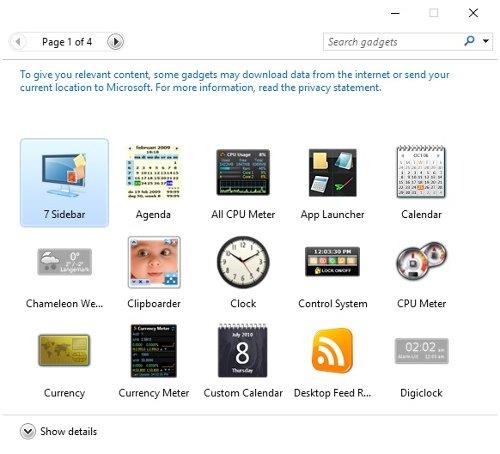Viewport: 500px width, 454px height.
Task: Select the Clipboarder gadget icon
Action: pos(154,262)
